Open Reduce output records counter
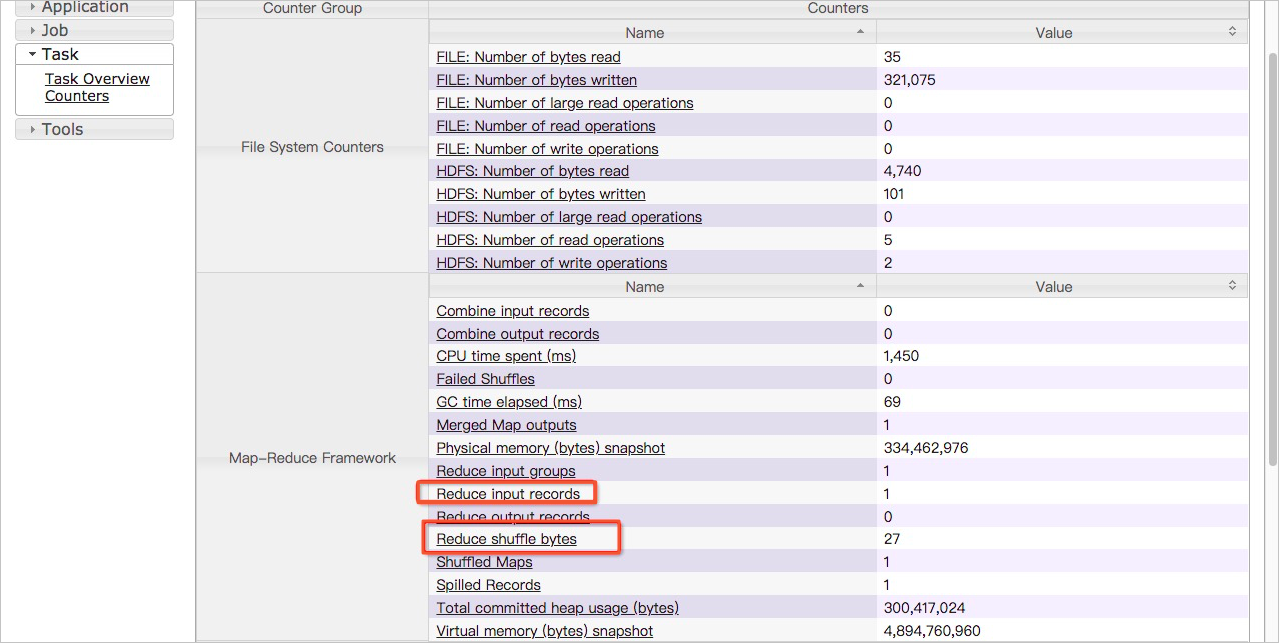The height and width of the screenshot is (643, 1279). click(x=513, y=517)
